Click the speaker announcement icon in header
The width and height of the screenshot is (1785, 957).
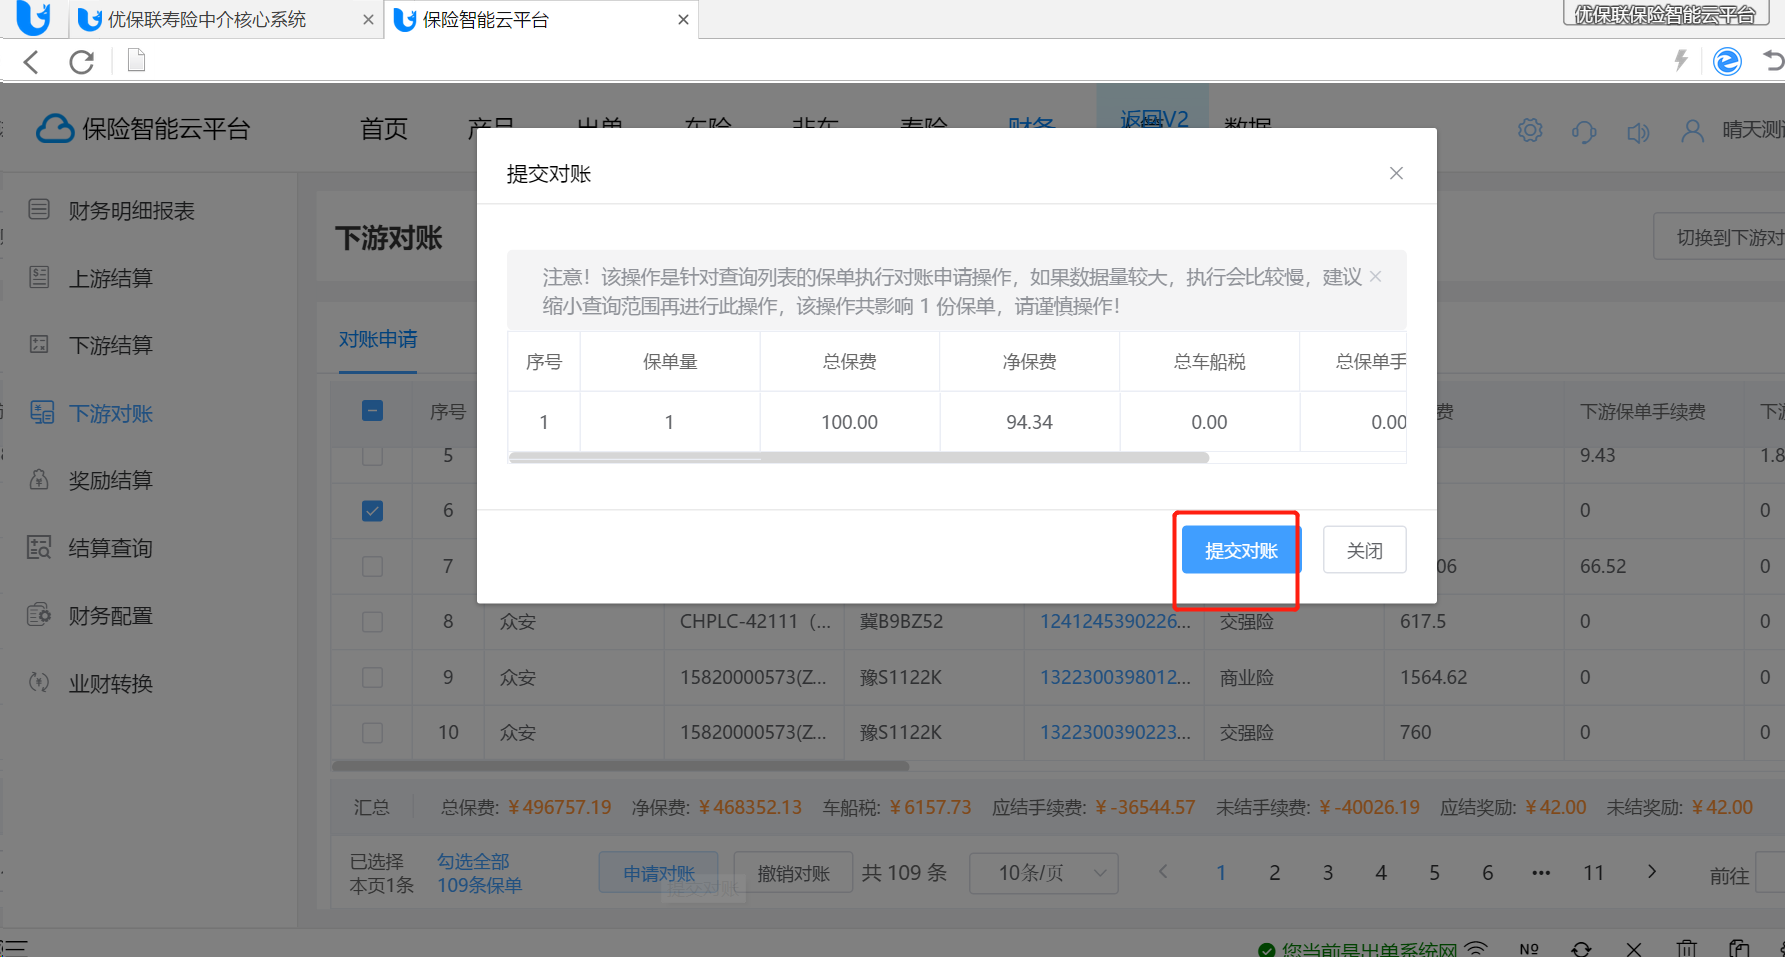pyautogui.click(x=1638, y=131)
